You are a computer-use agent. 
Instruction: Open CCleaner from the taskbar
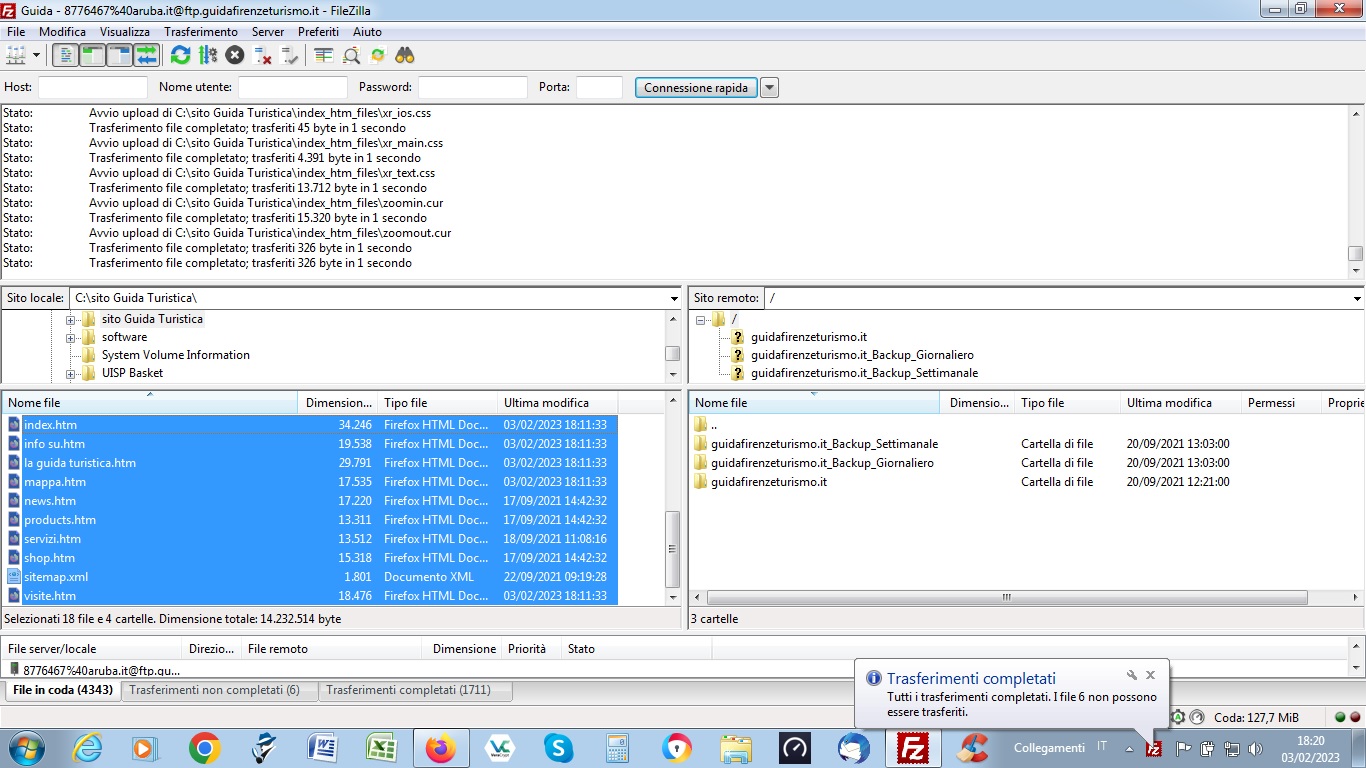tap(972, 748)
